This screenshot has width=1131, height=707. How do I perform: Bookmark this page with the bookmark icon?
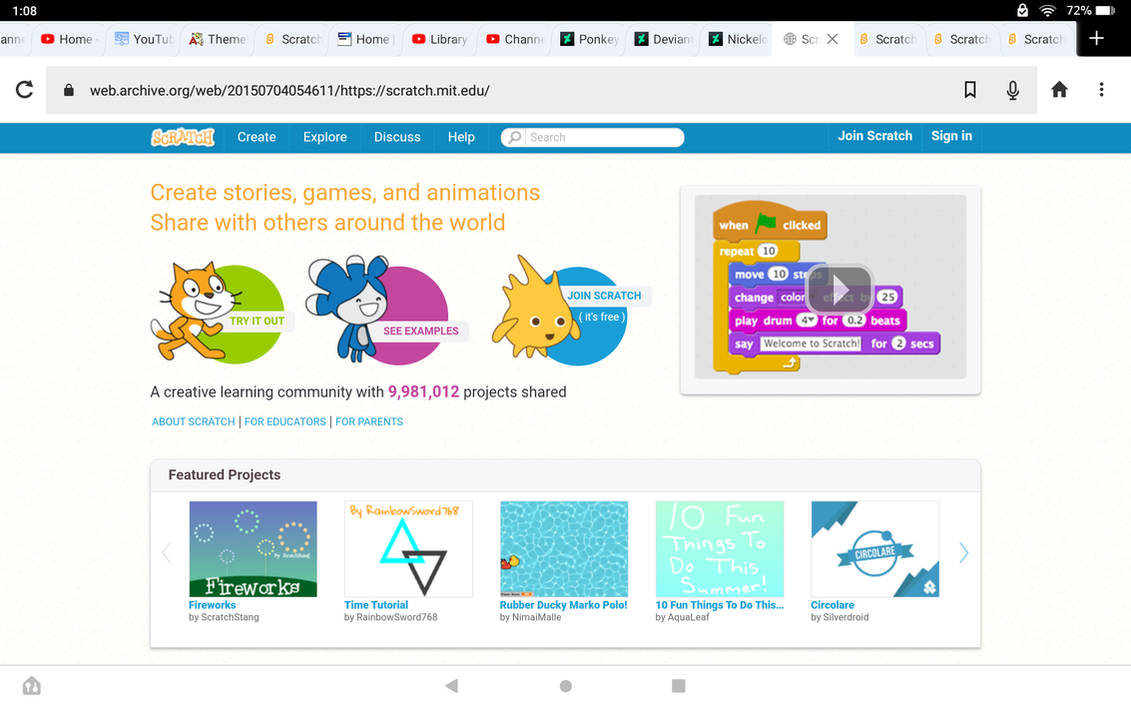click(x=970, y=89)
